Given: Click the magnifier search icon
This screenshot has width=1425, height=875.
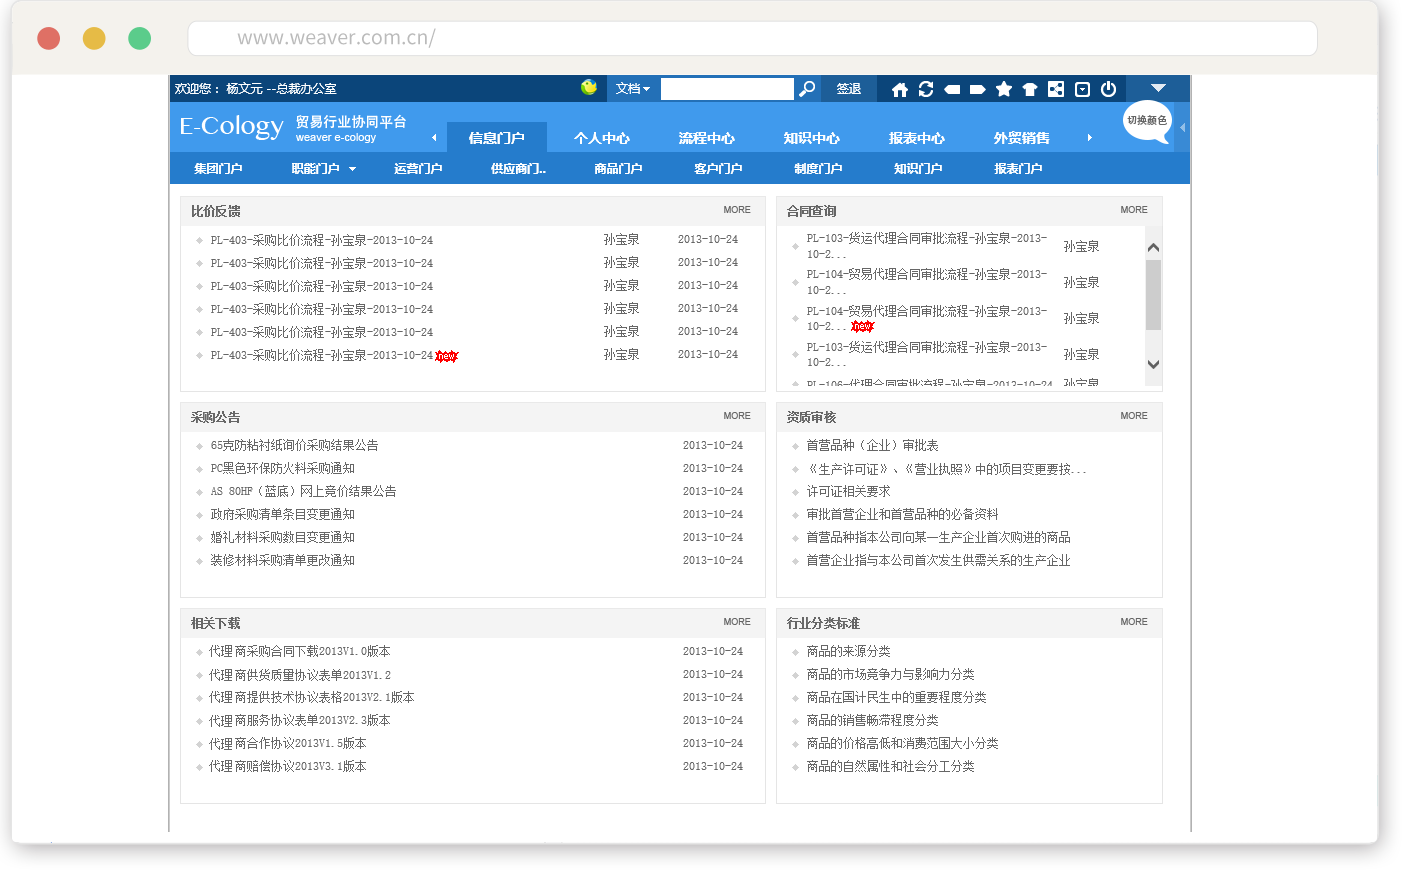Looking at the screenshot, I should pyautogui.click(x=807, y=89).
